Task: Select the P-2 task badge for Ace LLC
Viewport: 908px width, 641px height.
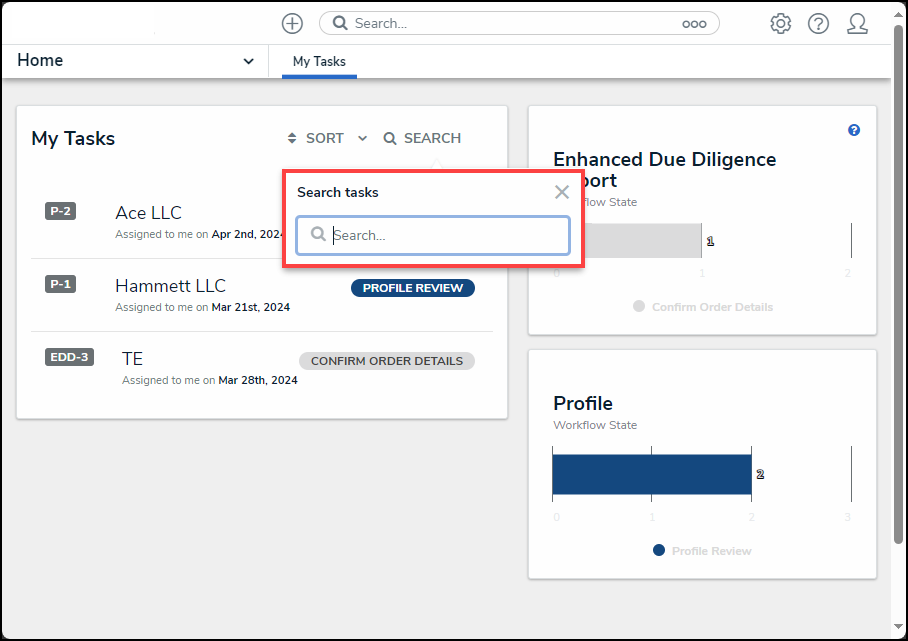Action: (x=60, y=211)
